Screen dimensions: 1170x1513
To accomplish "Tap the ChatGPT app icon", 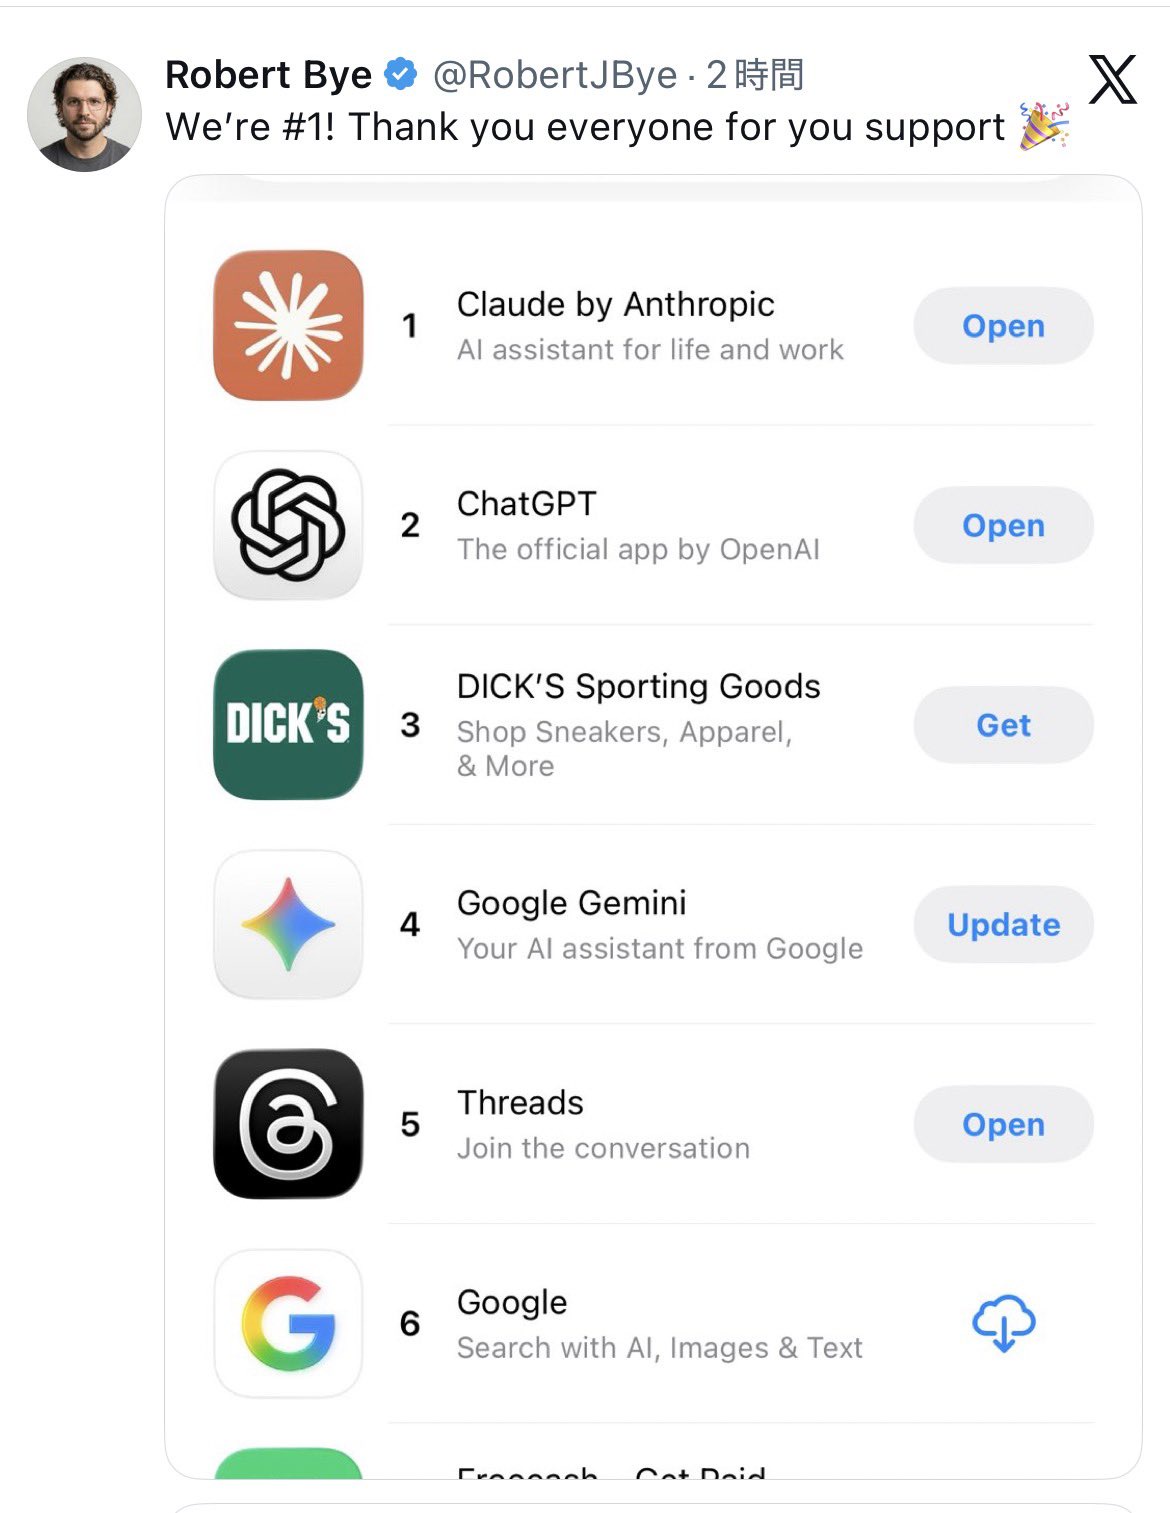I will click(x=288, y=525).
